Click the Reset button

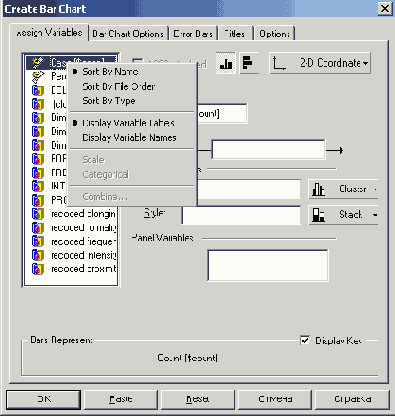(197, 399)
